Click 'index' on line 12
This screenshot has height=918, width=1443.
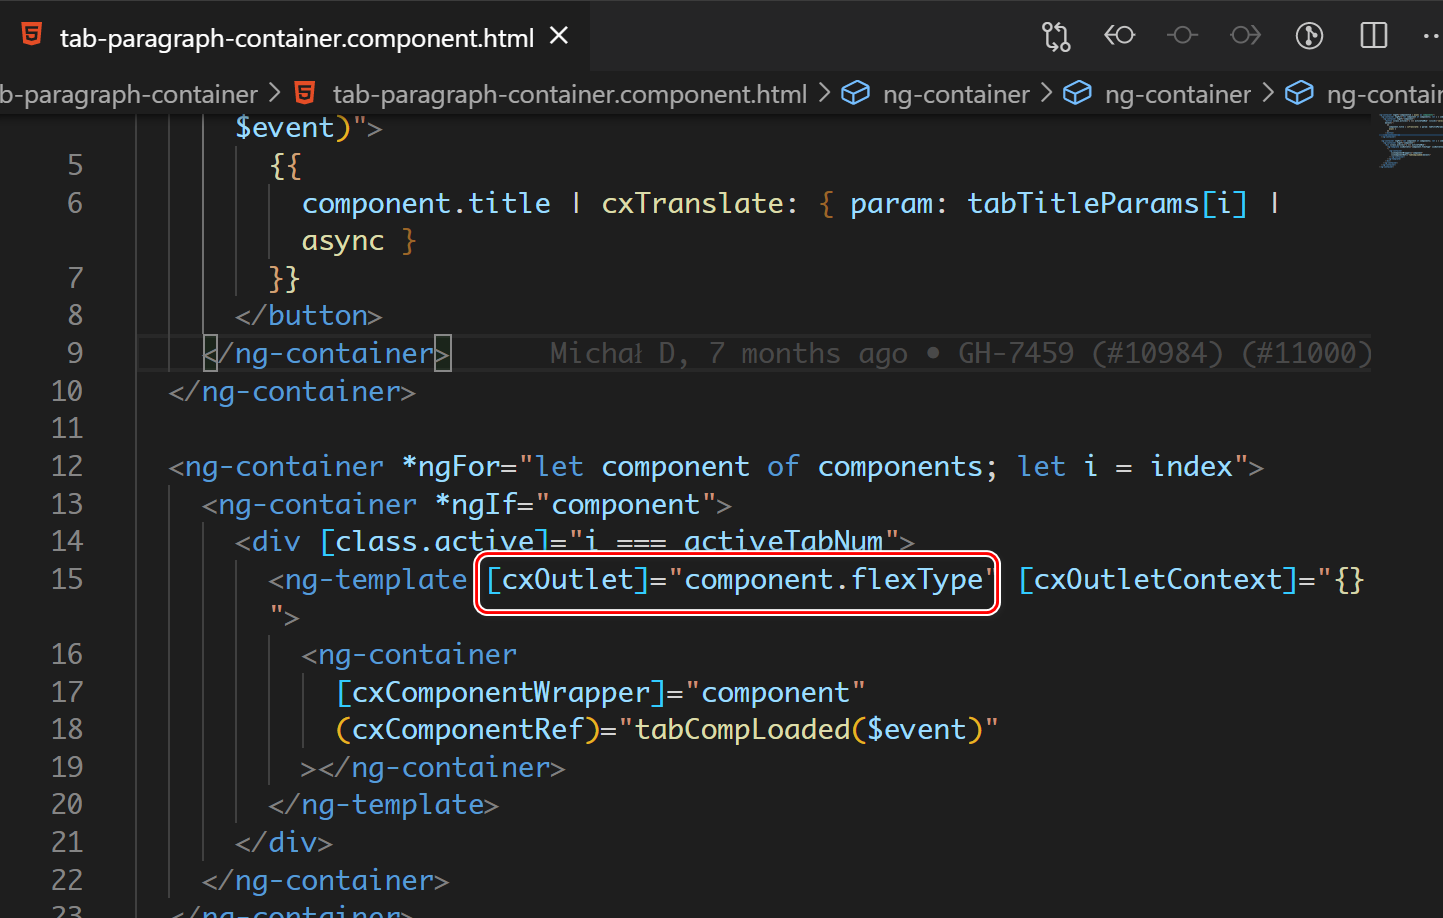coord(1191,466)
